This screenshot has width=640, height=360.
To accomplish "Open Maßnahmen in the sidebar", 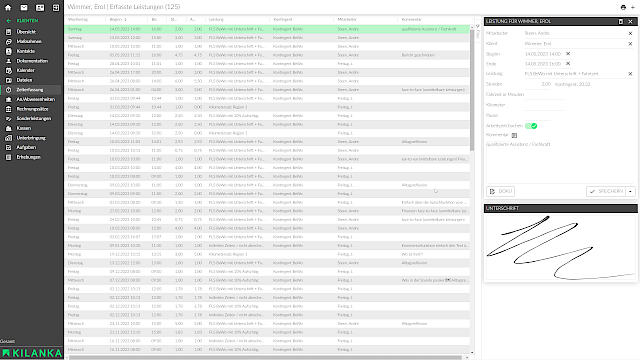I will click(x=29, y=42).
